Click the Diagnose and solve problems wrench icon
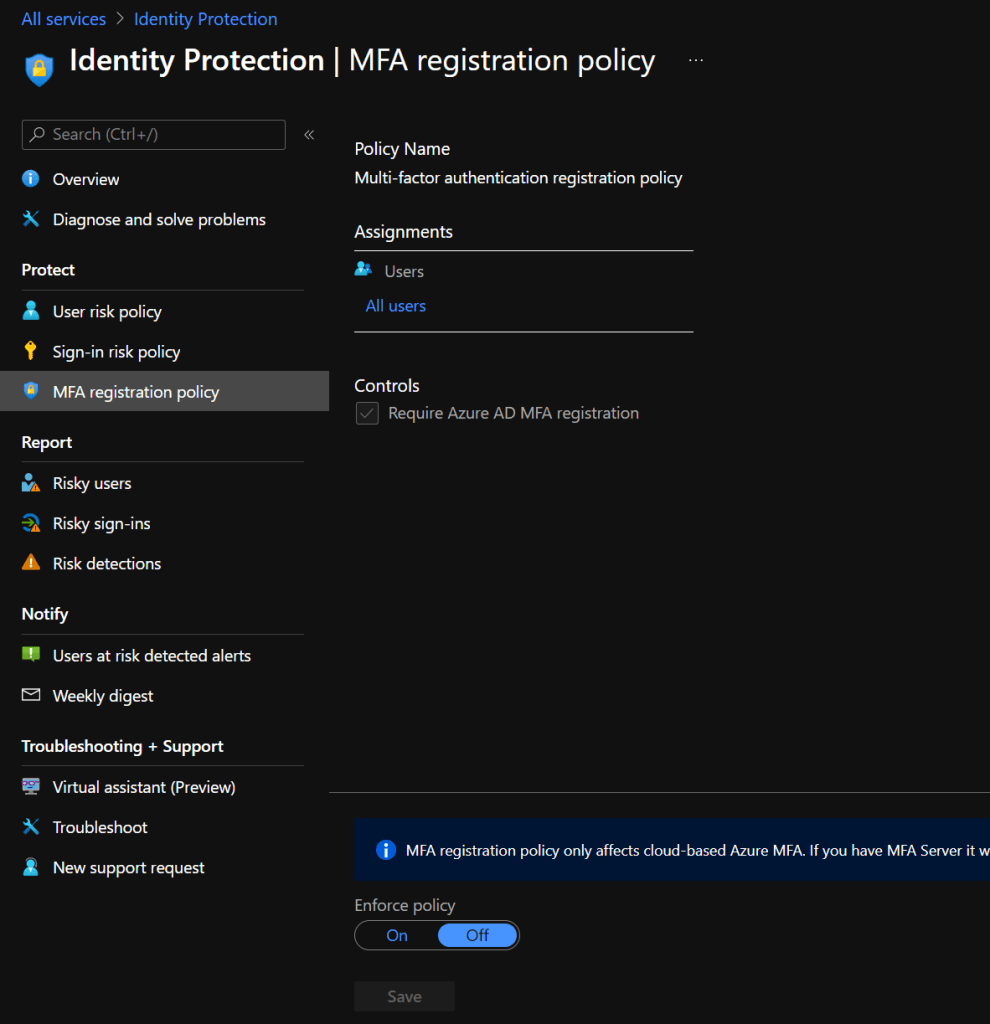Screen dimensions: 990x1024 pyautogui.click(x=31, y=219)
